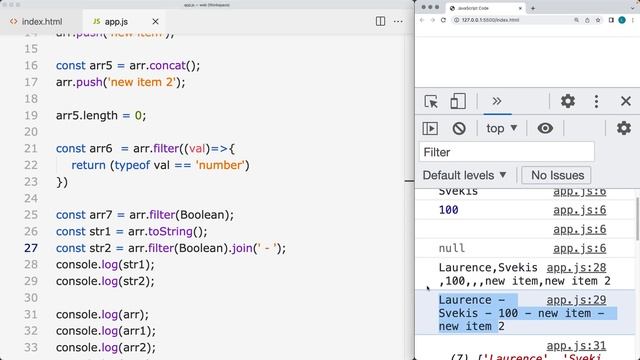Open a new browser tab
The height and width of the screenshot is (360, 640).
533,8
